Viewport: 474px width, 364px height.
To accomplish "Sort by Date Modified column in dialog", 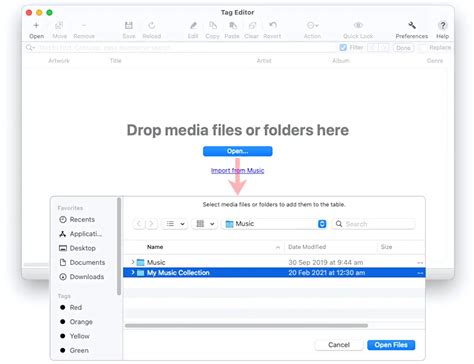I will [x=307, y=247].
